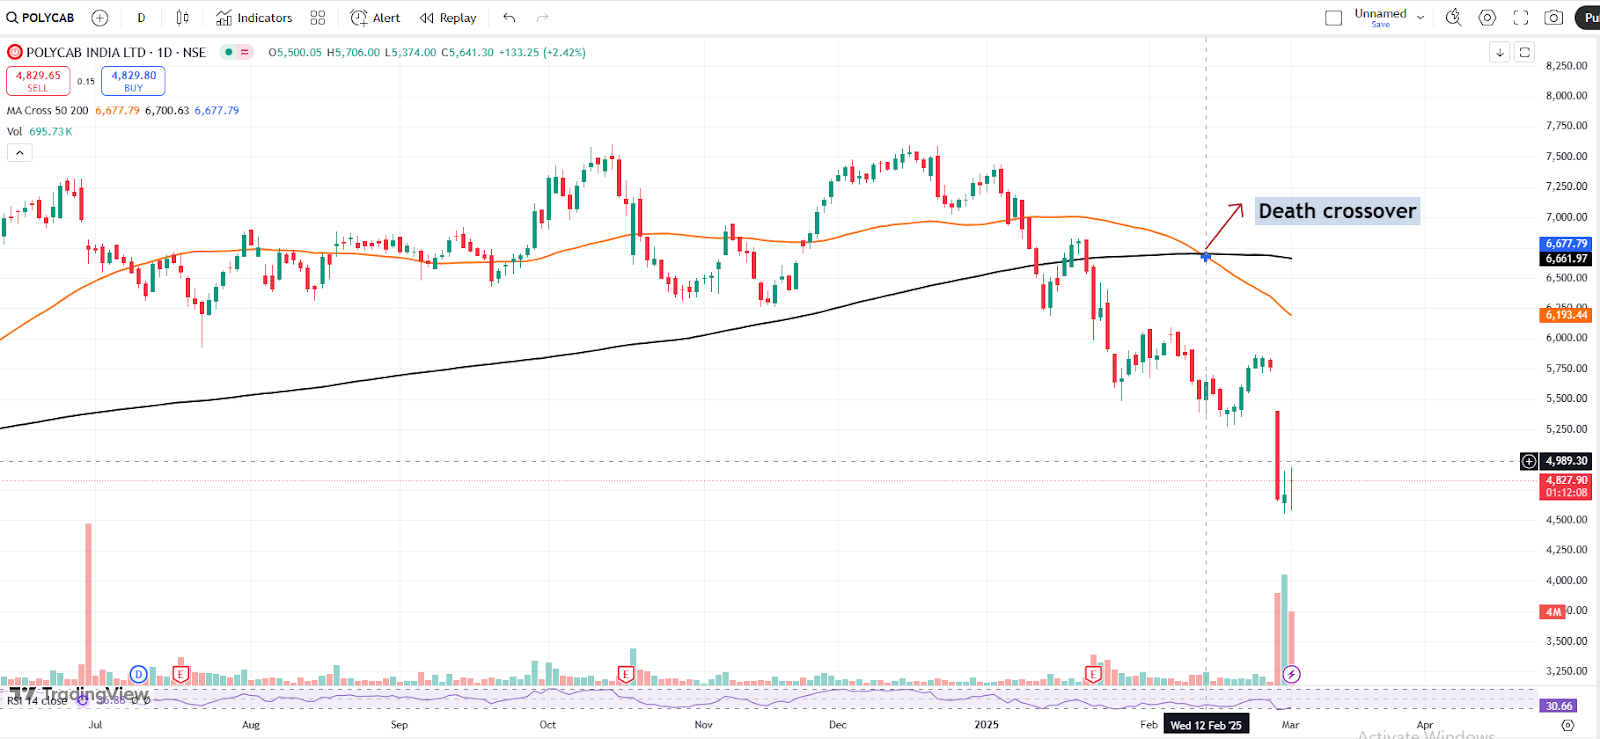This screenshot has width=1600, height=739.
Task: Select the MA Cross 50 200 indicator legend
Action: coord(47,111)
